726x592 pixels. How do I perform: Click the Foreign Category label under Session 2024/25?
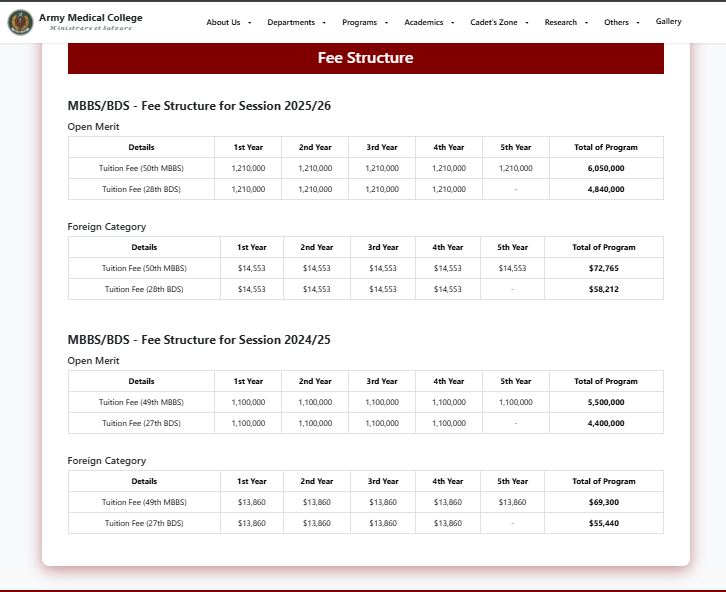tap(106, 461)
